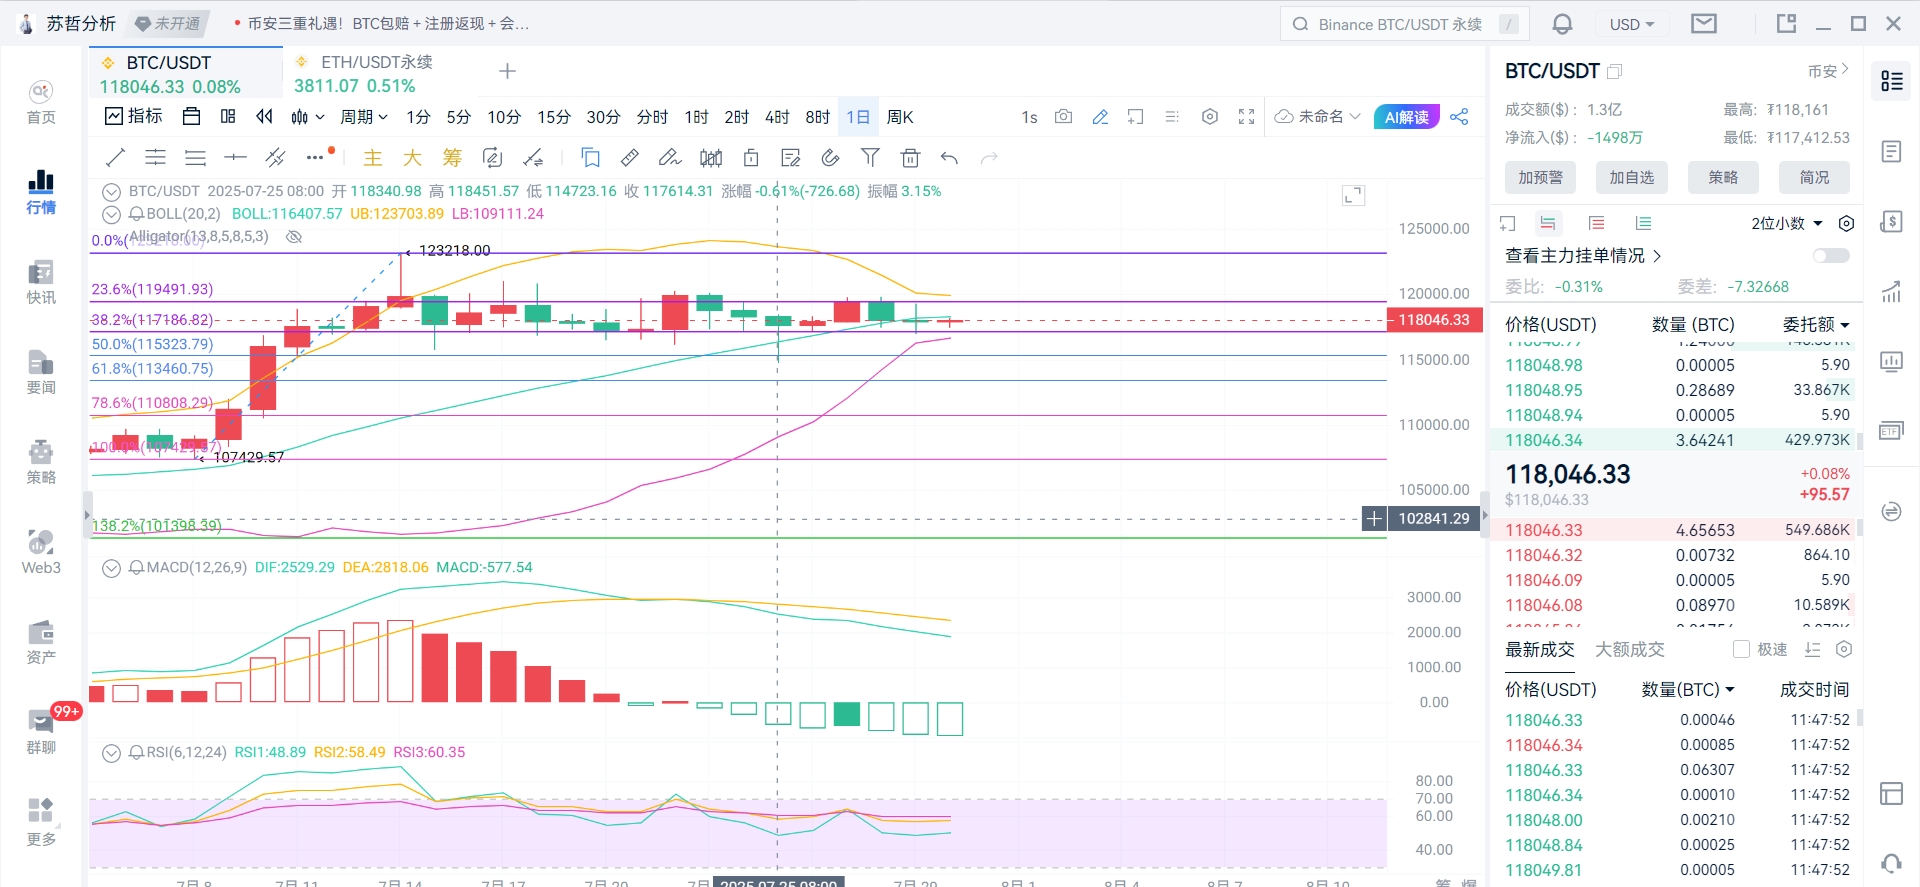Screen dimensions: 1920x887
Task: Open the 快讯 news flash sidebar
Action: pos(41,282)
